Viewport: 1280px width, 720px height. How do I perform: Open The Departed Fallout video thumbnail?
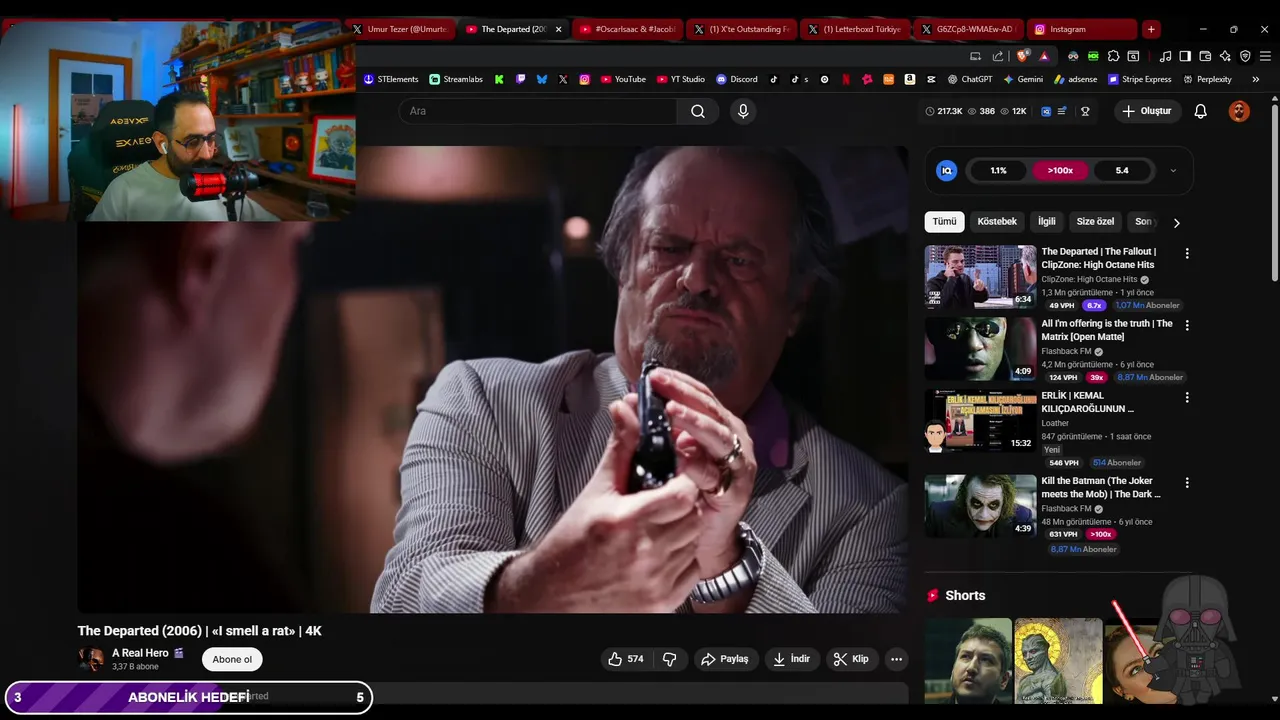(x=980, y=277)
